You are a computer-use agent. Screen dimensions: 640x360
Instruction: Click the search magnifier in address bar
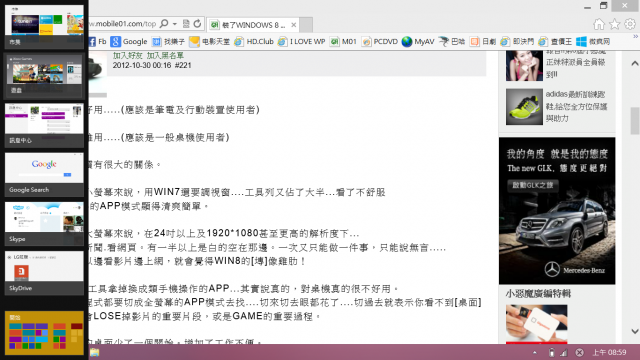click(164, 24)
